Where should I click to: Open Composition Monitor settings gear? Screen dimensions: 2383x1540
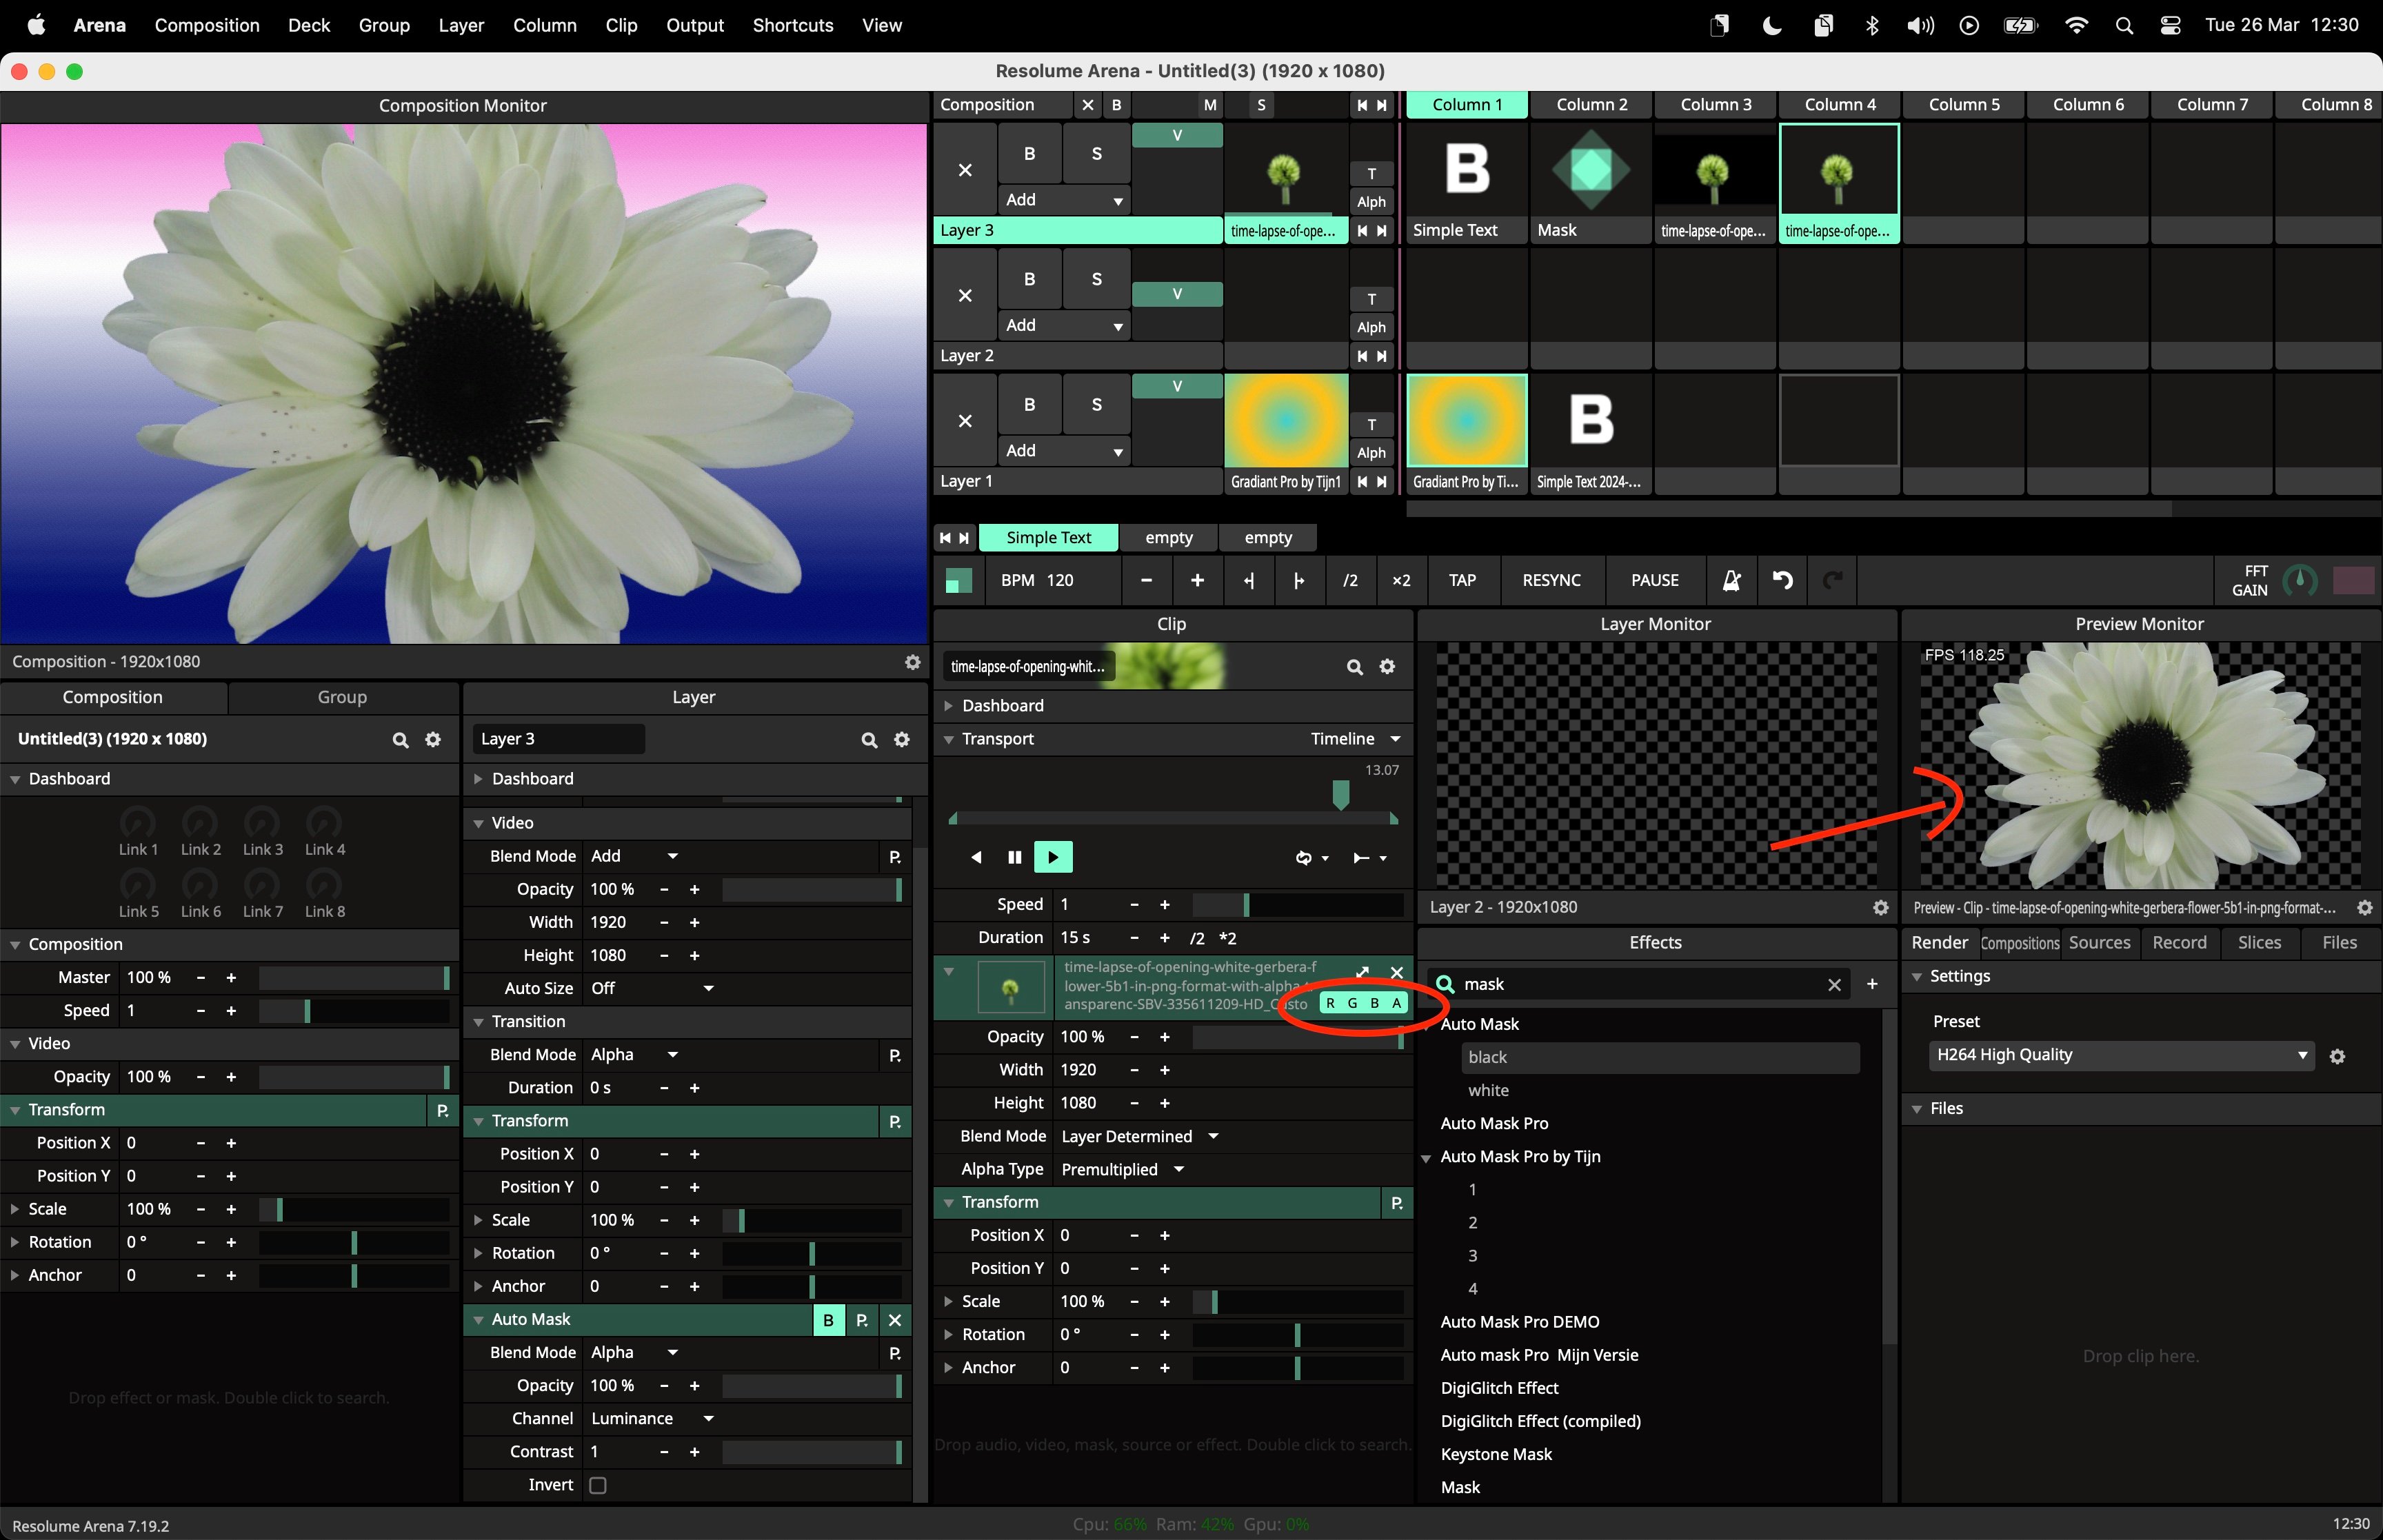pos(912,662)
